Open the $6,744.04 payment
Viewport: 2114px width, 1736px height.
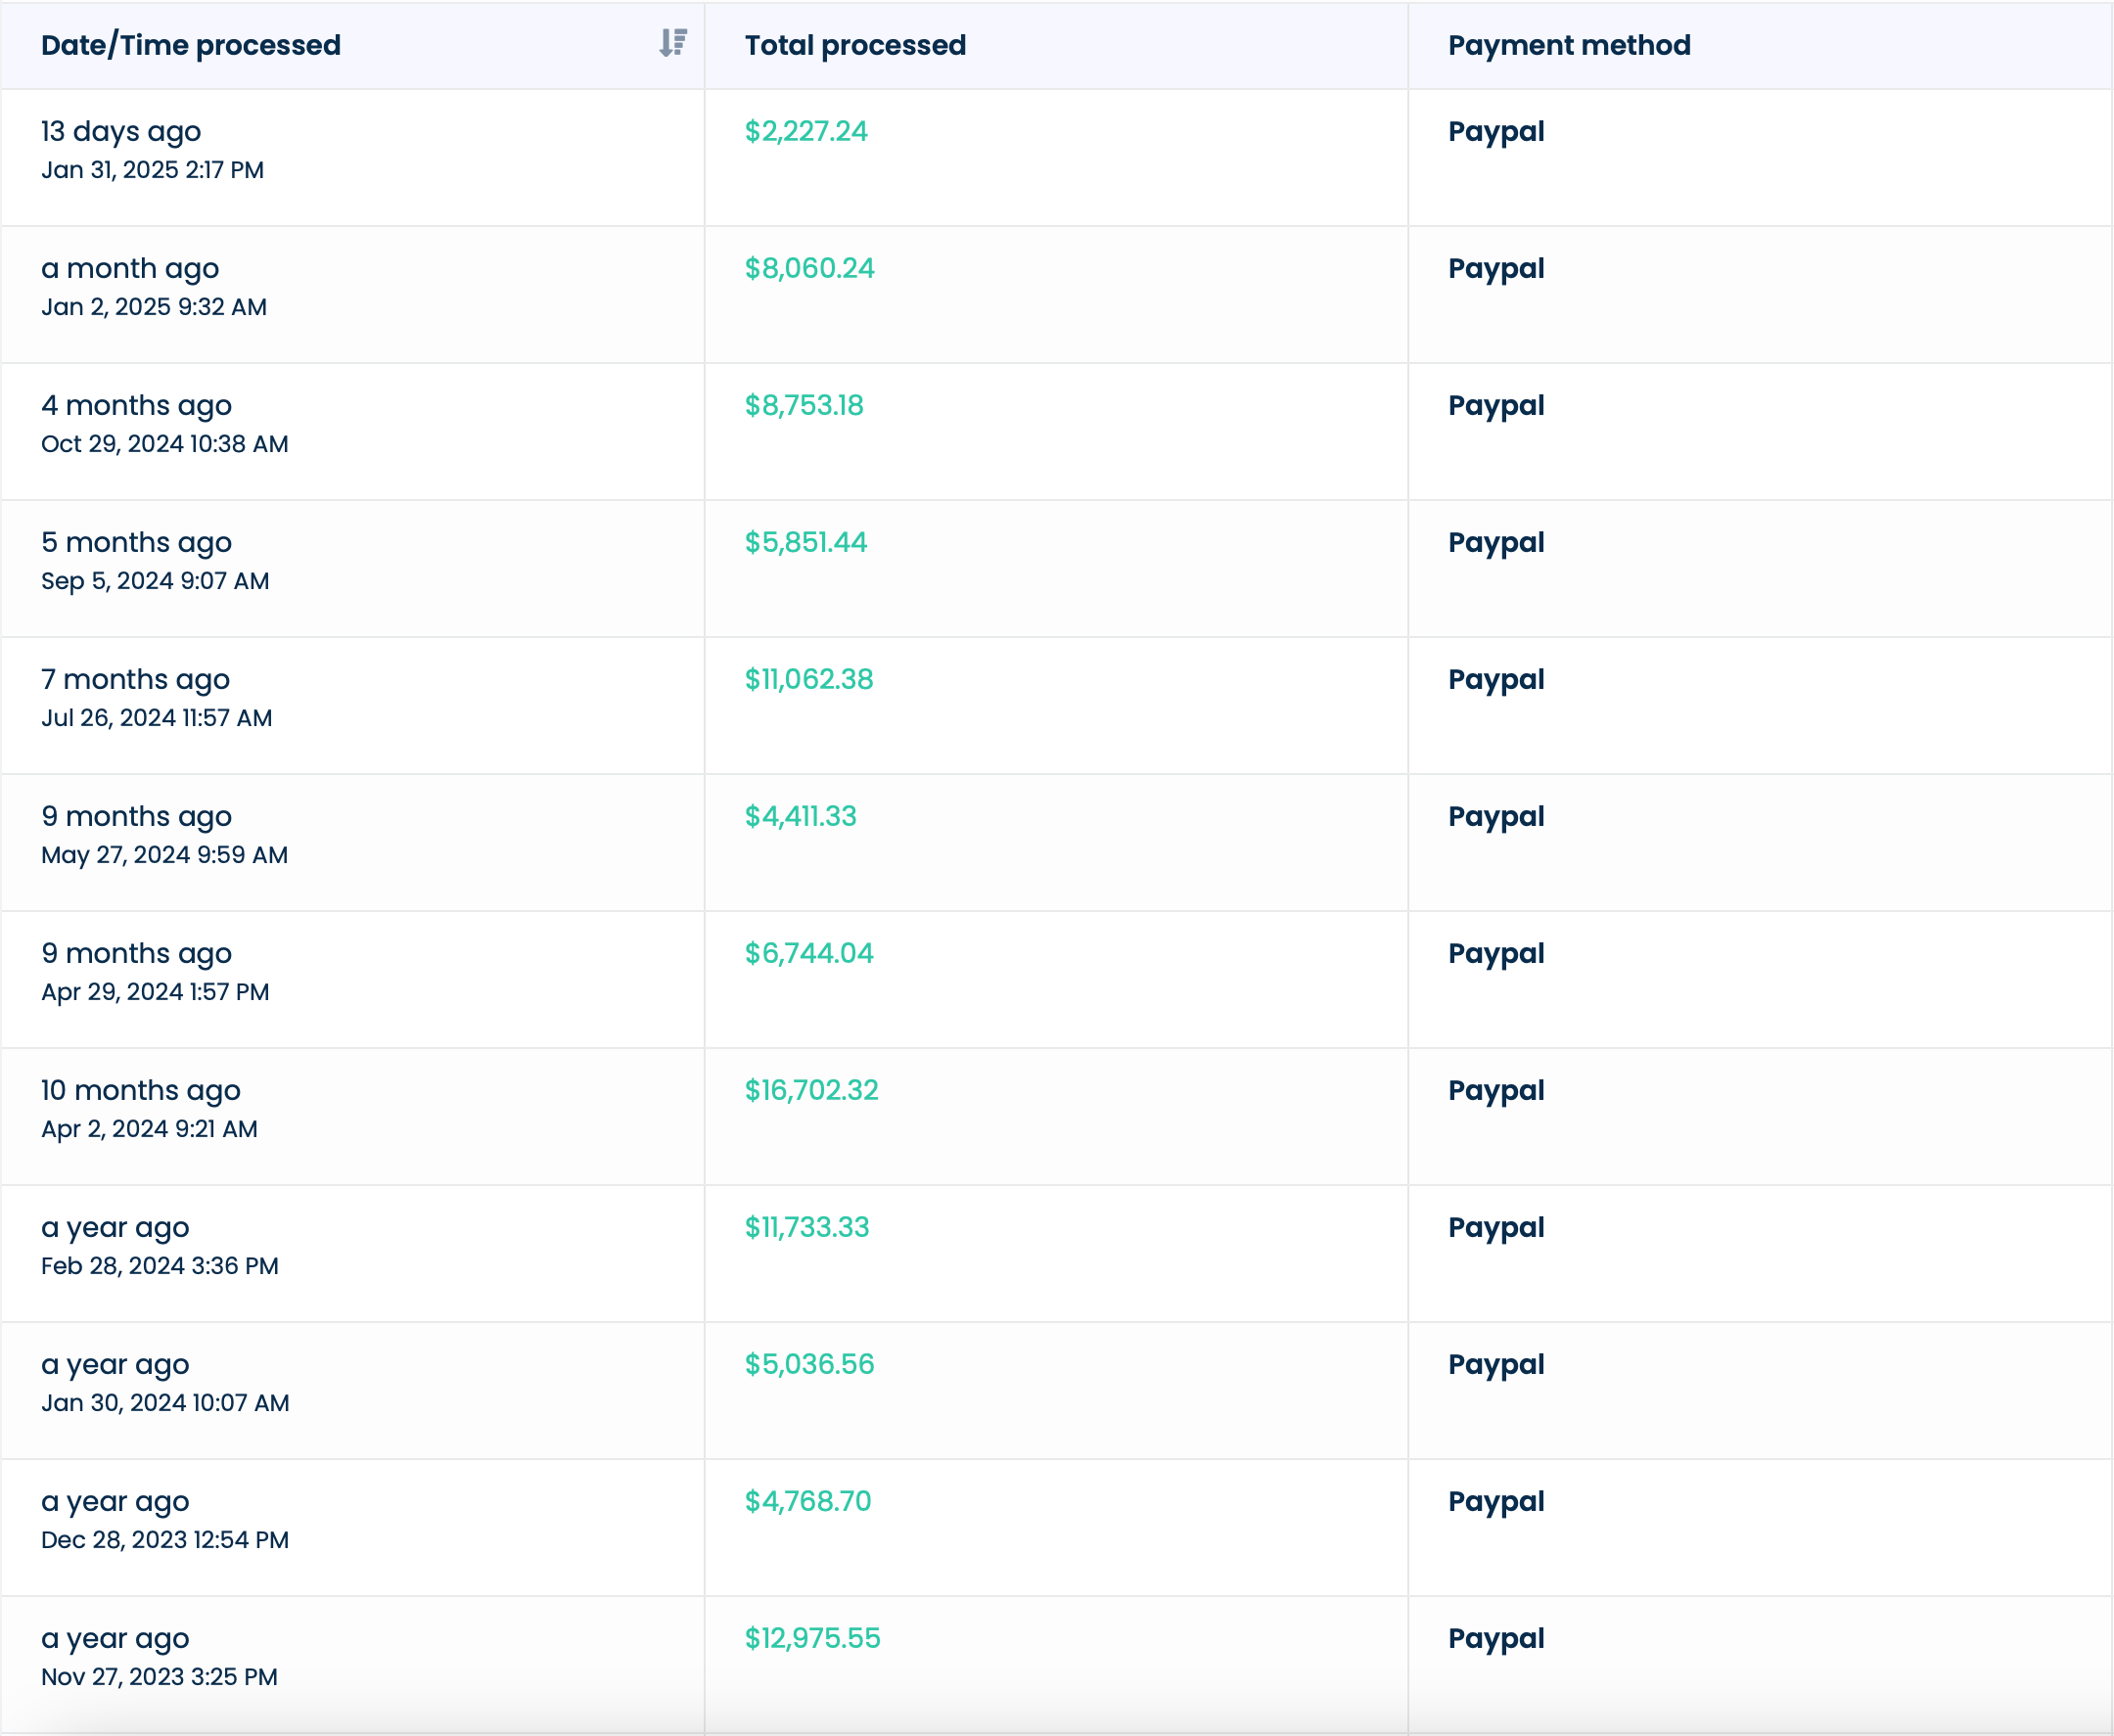[x=809, y=953]
